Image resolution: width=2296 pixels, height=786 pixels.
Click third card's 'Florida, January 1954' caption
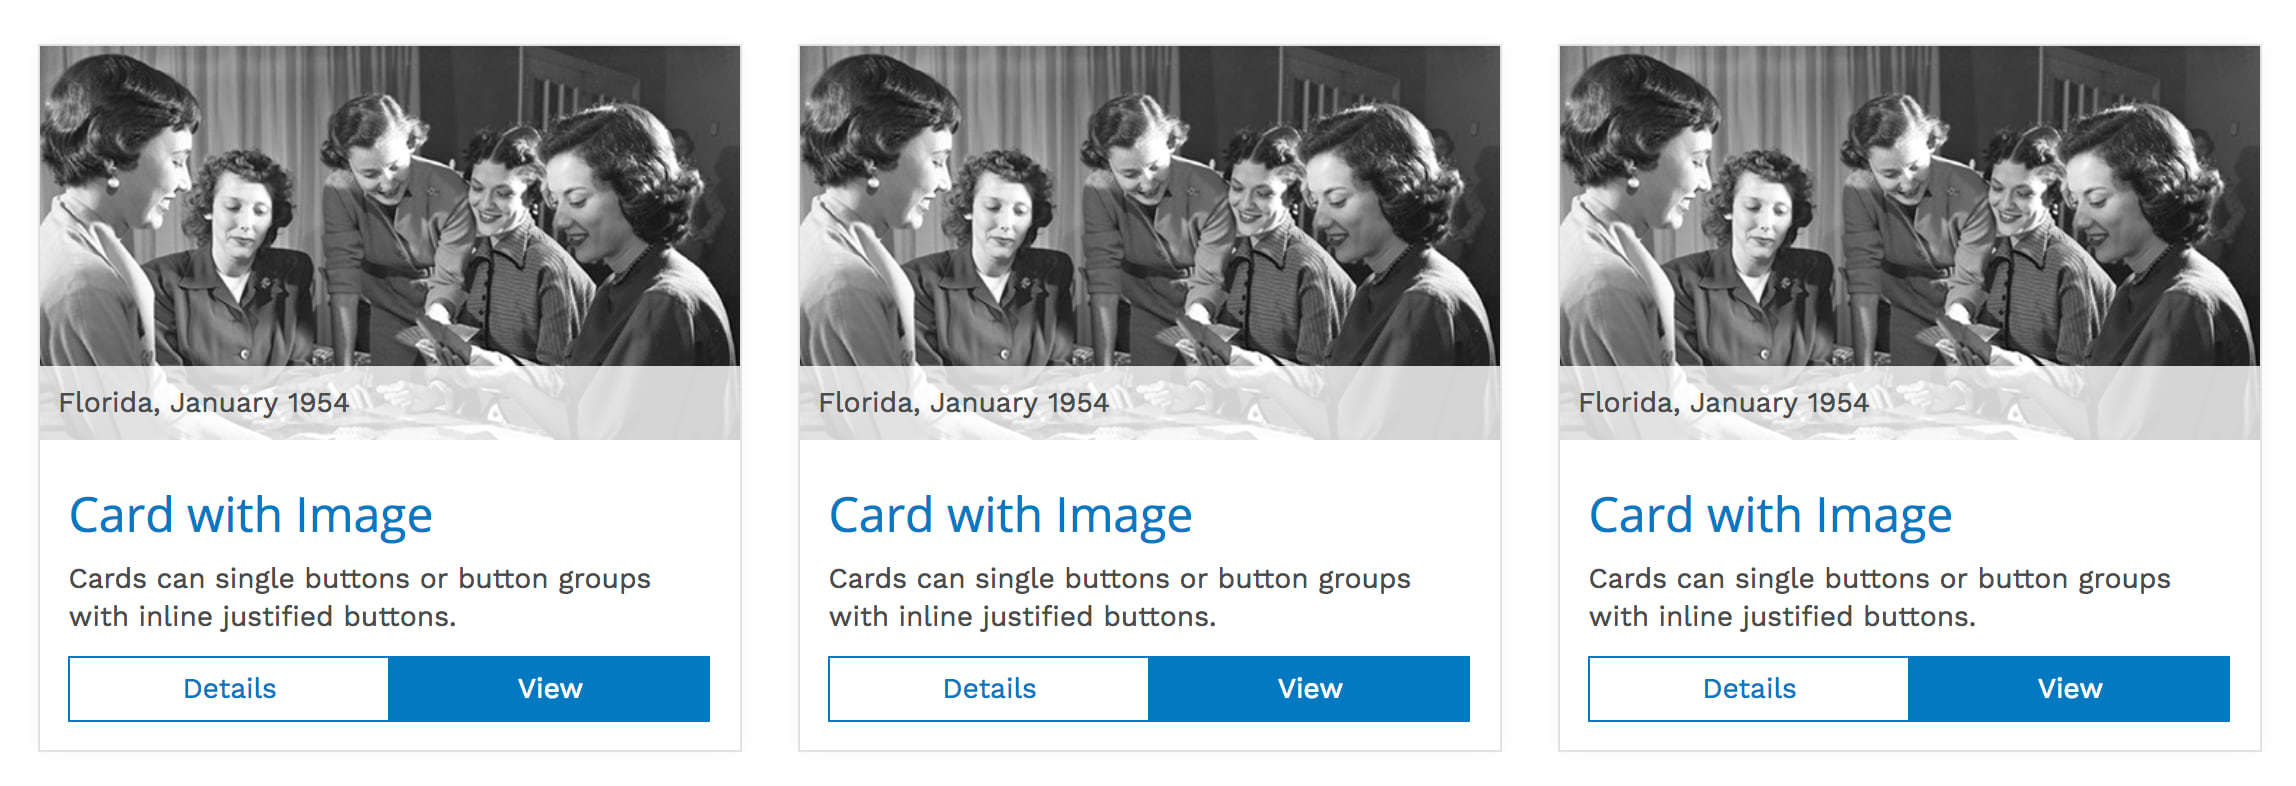pos(1724,403)
